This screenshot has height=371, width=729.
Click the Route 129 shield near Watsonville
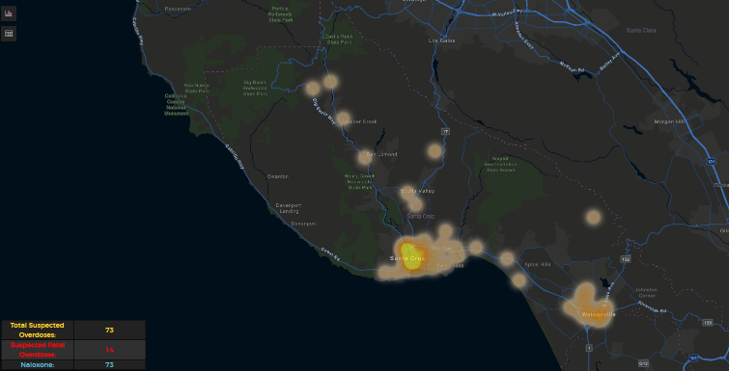pos(708,322)
